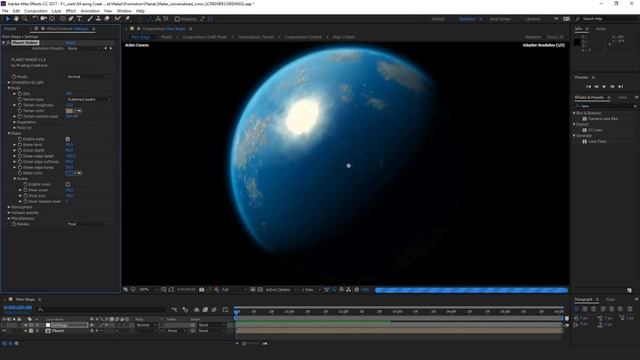640x360 pixels.
Task: Switch to the Project panel tab
Action: click(10, 29)
